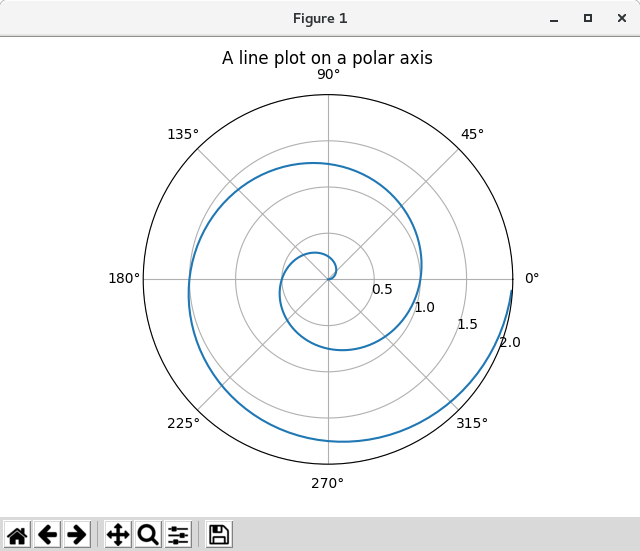Click the 135° angle label
Screen dimensions: 640x551
[183, 134]
